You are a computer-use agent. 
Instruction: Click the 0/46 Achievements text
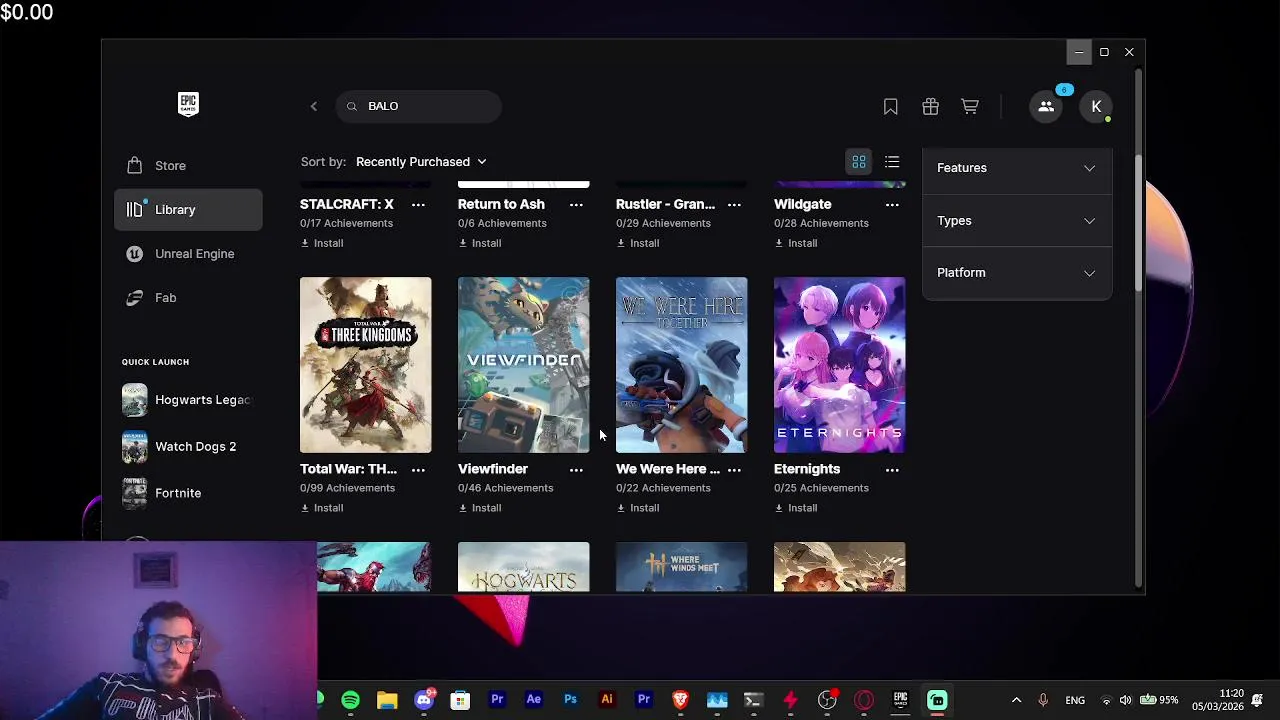click(505, 488)
